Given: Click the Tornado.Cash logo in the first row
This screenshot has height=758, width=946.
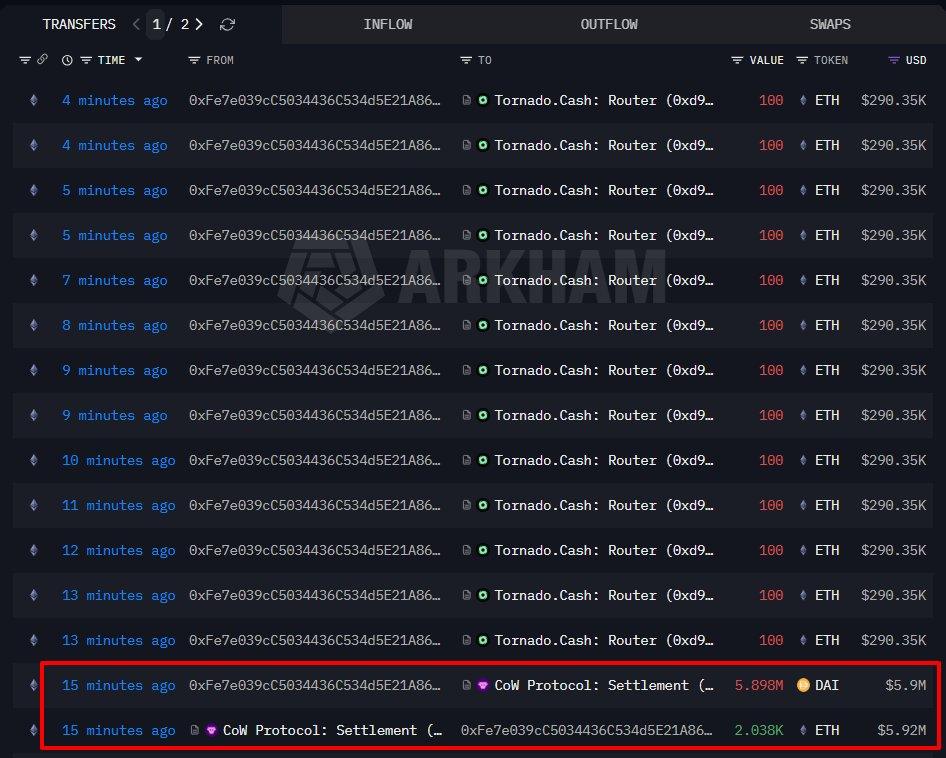Looking at the screenshot, I should (x=483, y=100).
